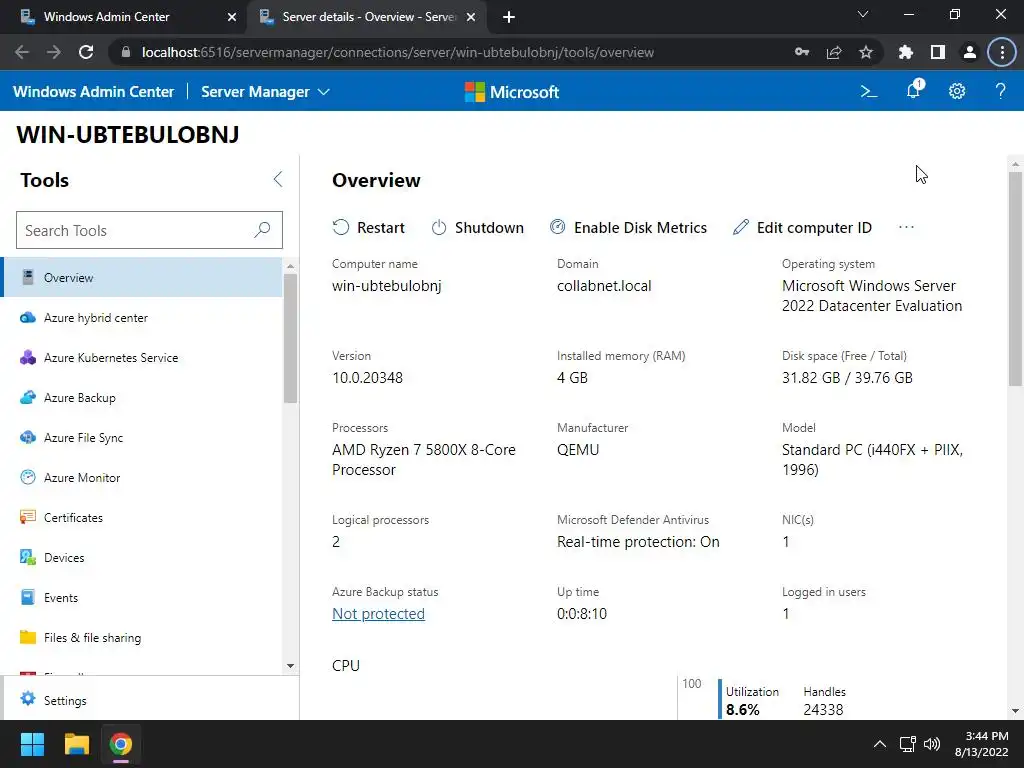Open the more actions ellipsis in Overview

906,227
